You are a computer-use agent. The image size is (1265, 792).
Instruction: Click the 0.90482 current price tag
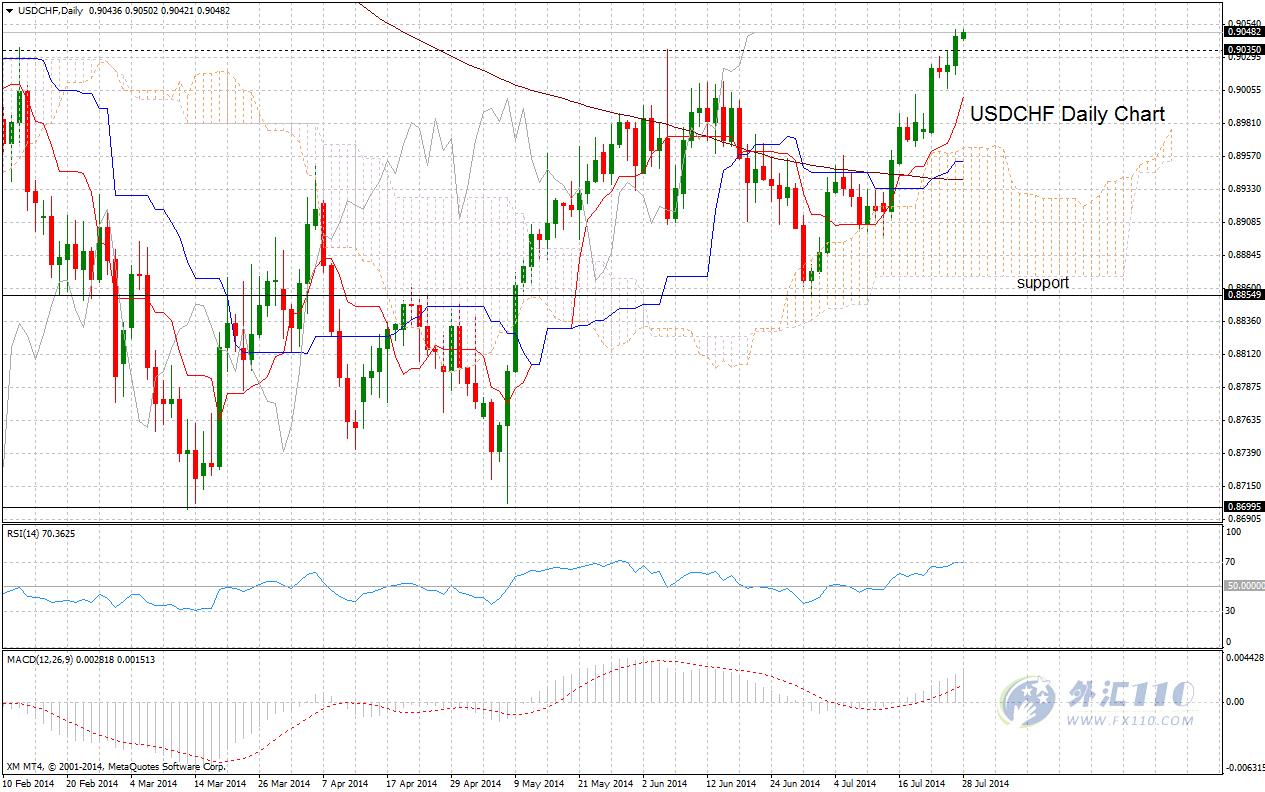(x=1243, y=32)
